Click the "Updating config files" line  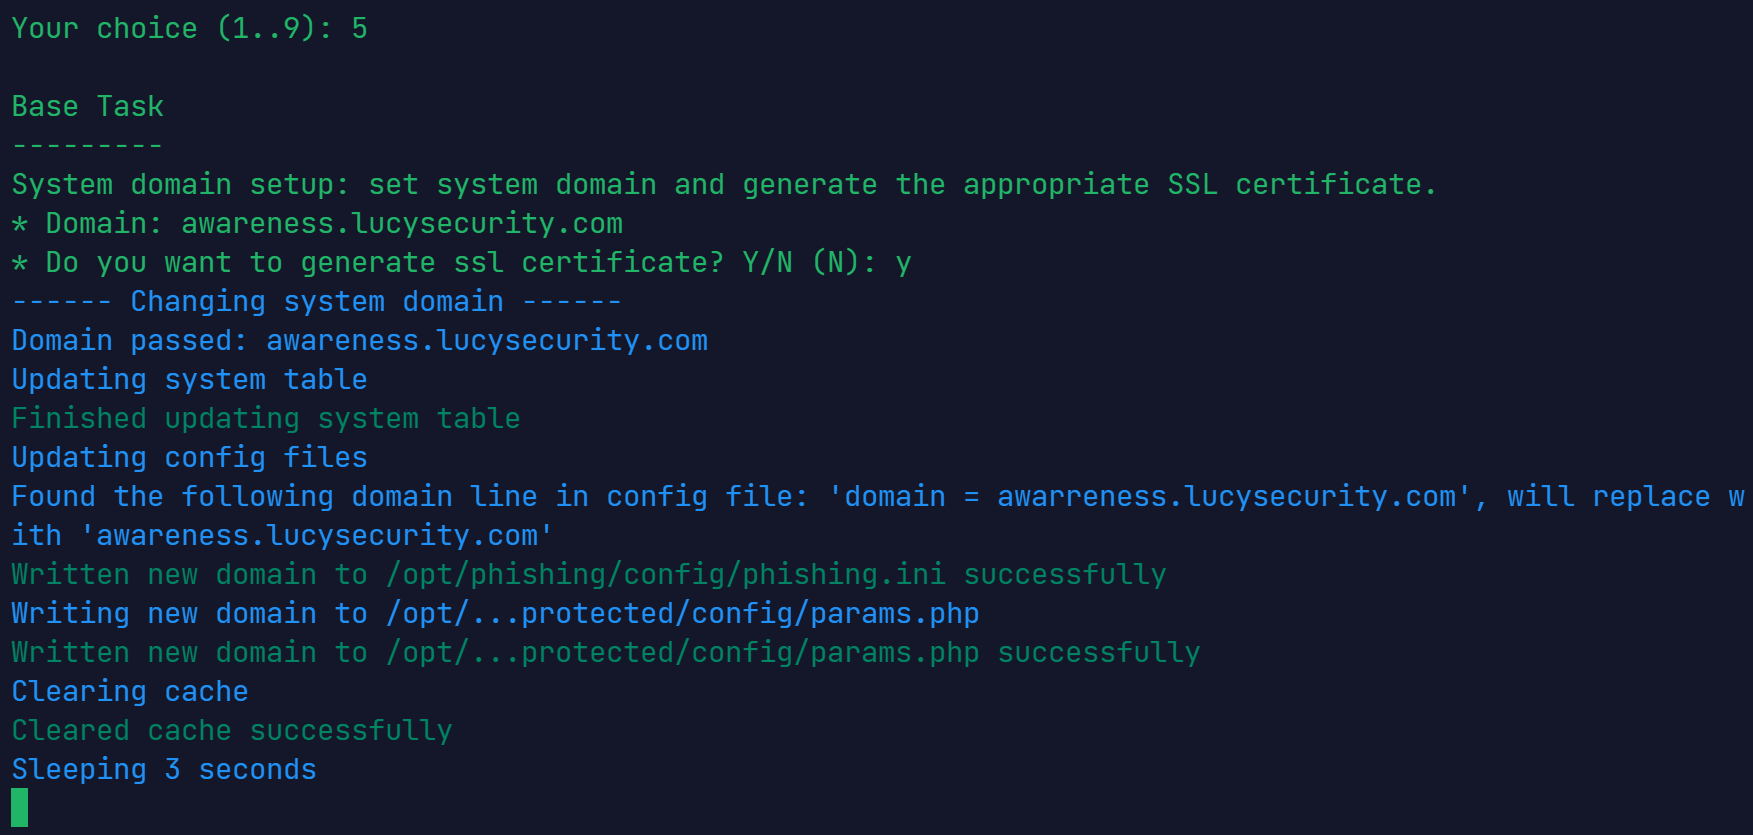point(189,458)
